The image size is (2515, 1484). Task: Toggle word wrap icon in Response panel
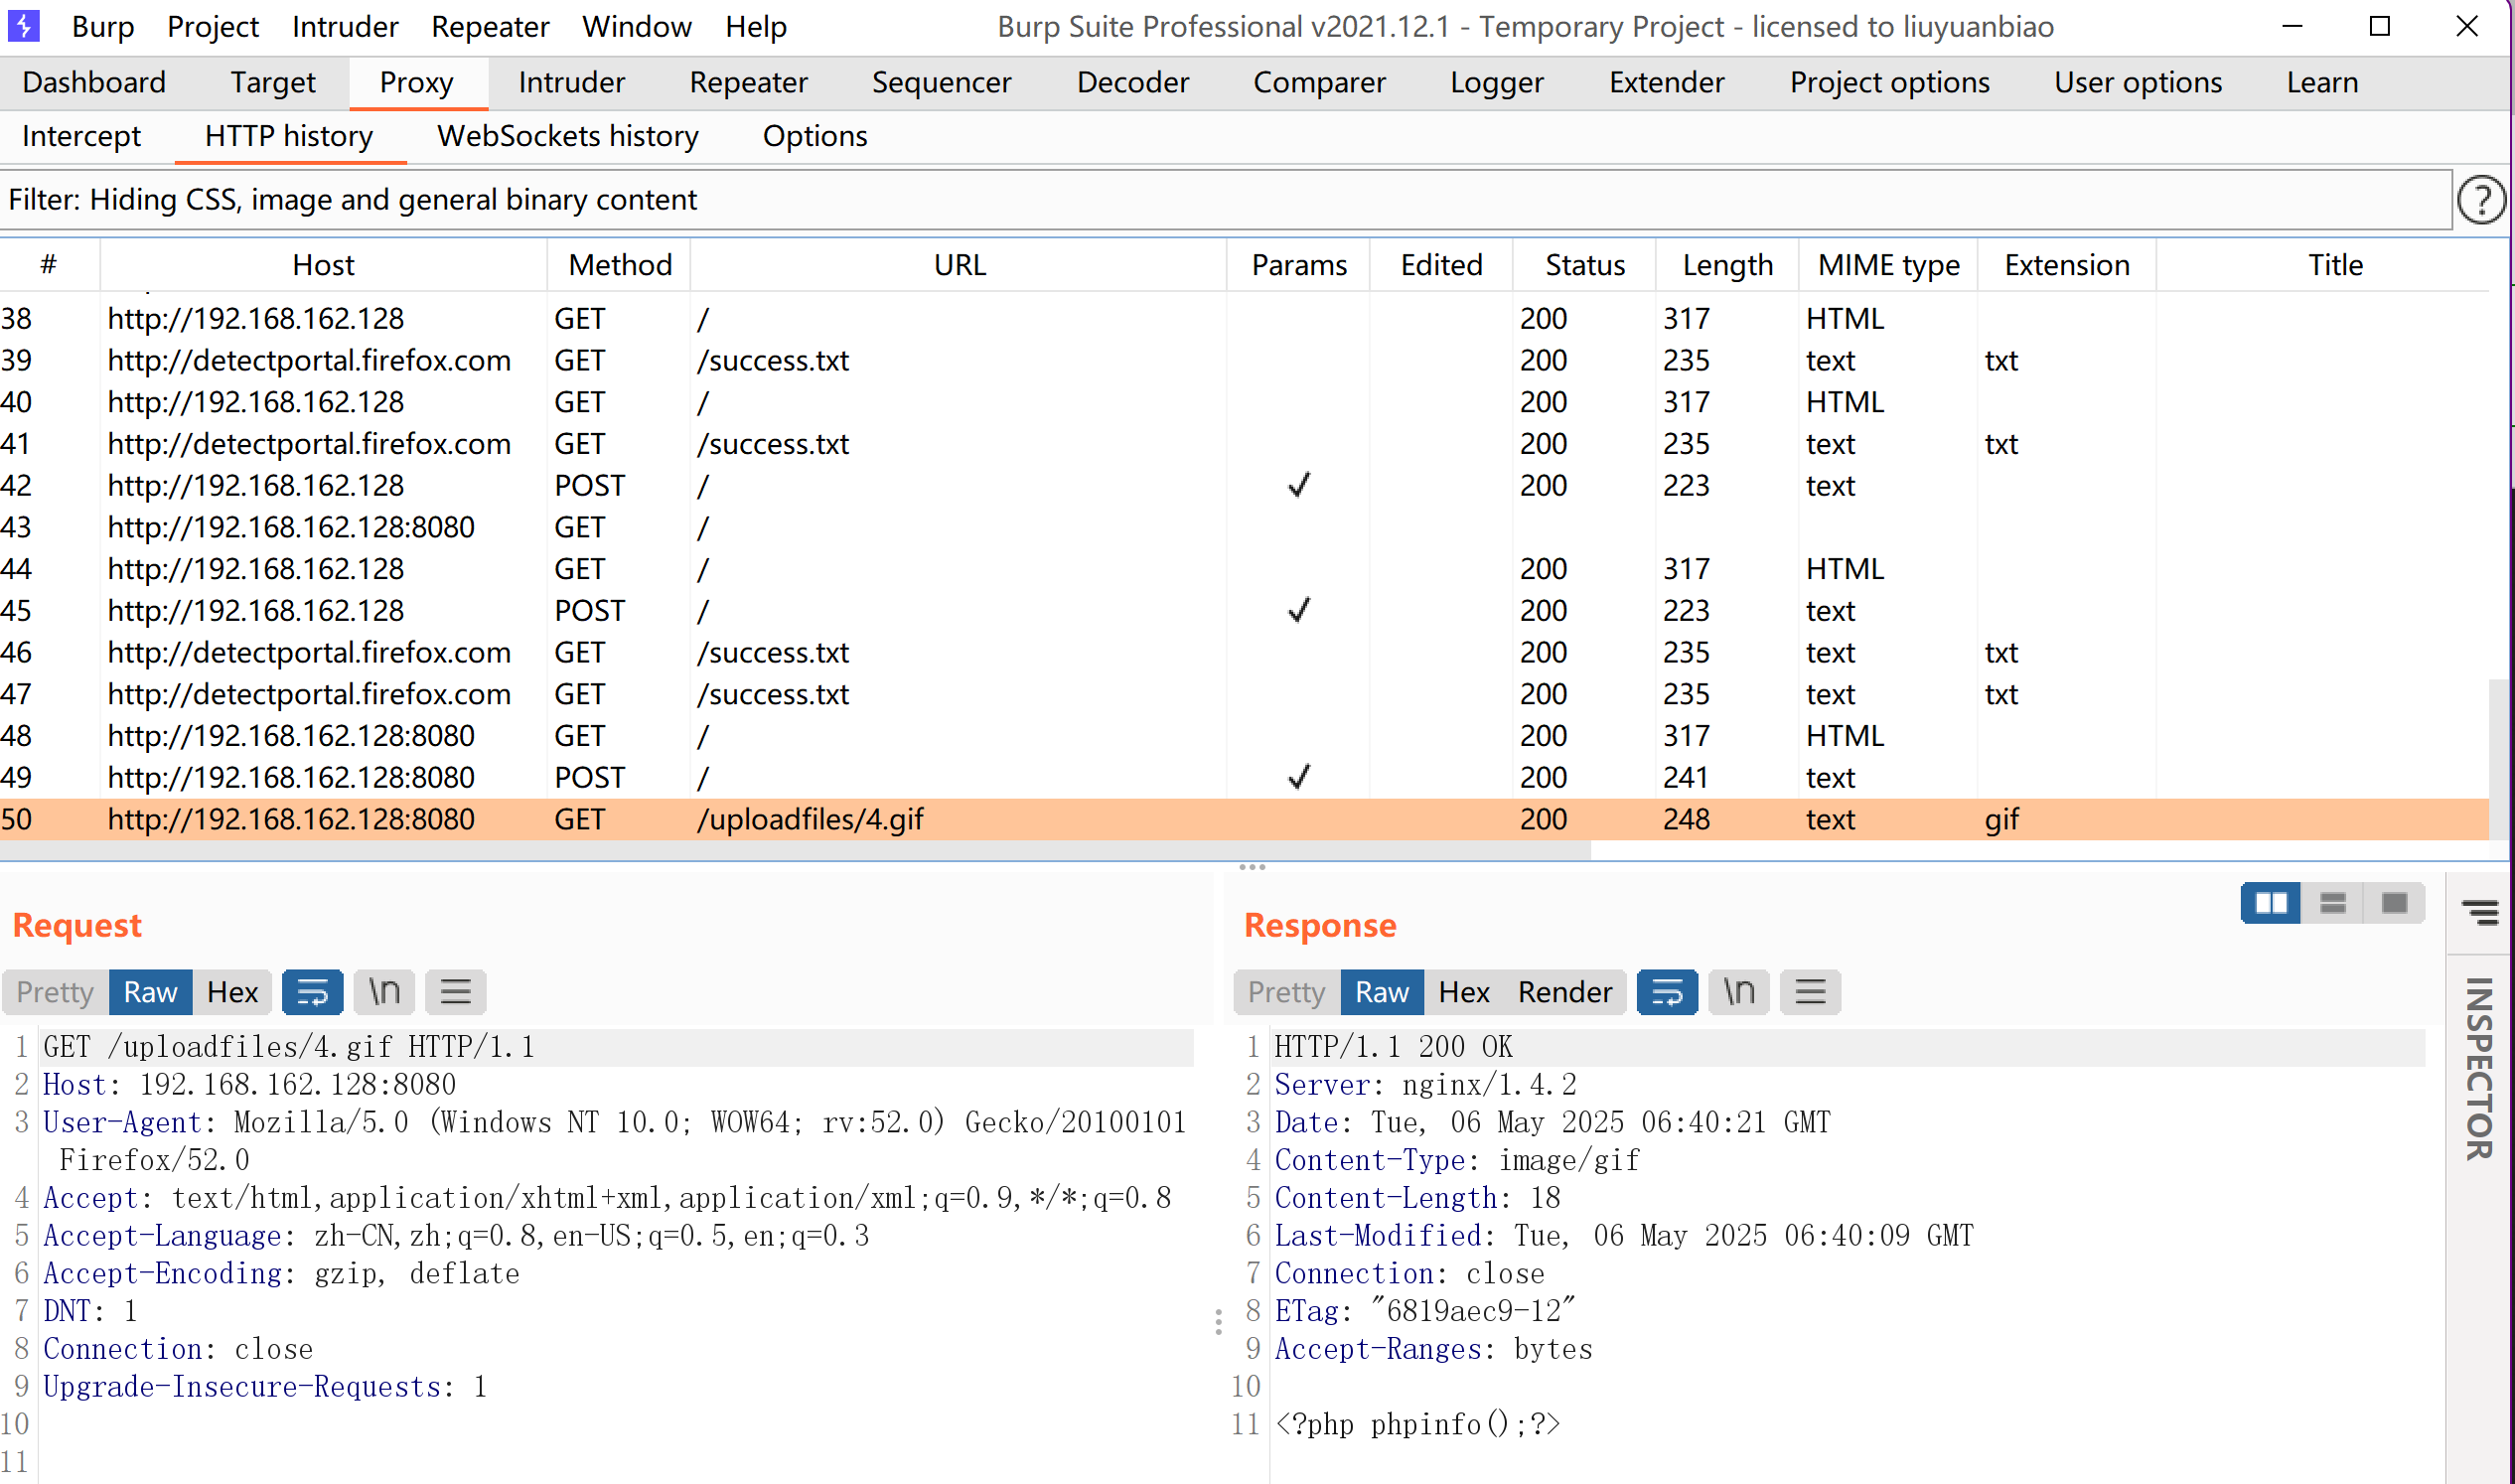(x=1666, y=992)
